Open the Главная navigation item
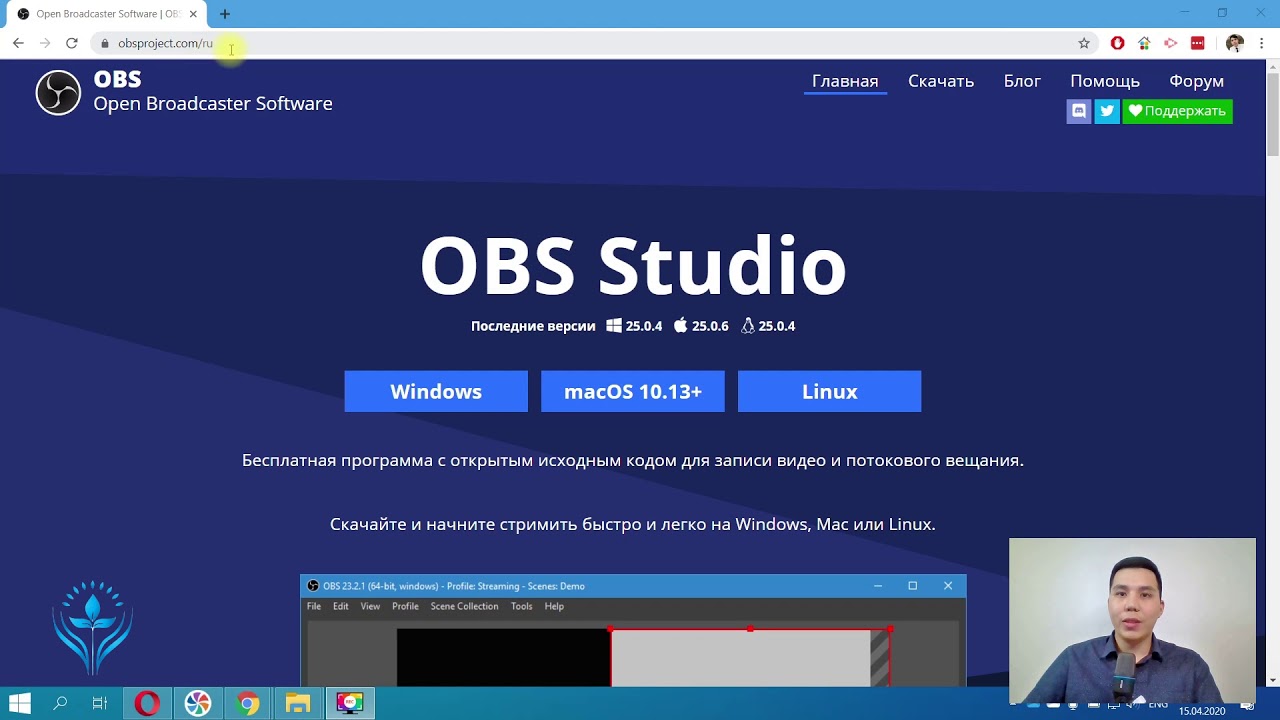 (845, 81)
